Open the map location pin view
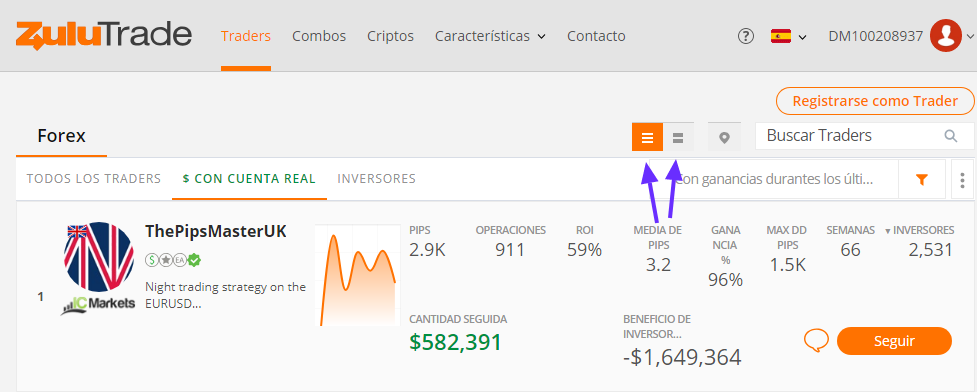This screenshot has height=392, width=977. (724, 137)
